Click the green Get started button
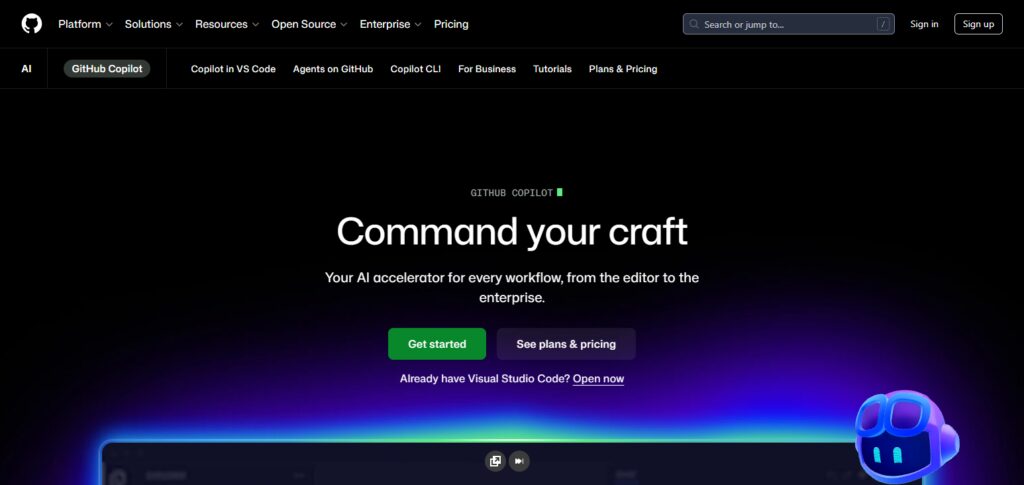Image resolution: width=1024 pixels, height=485 pixels. [x=437, y=344]
